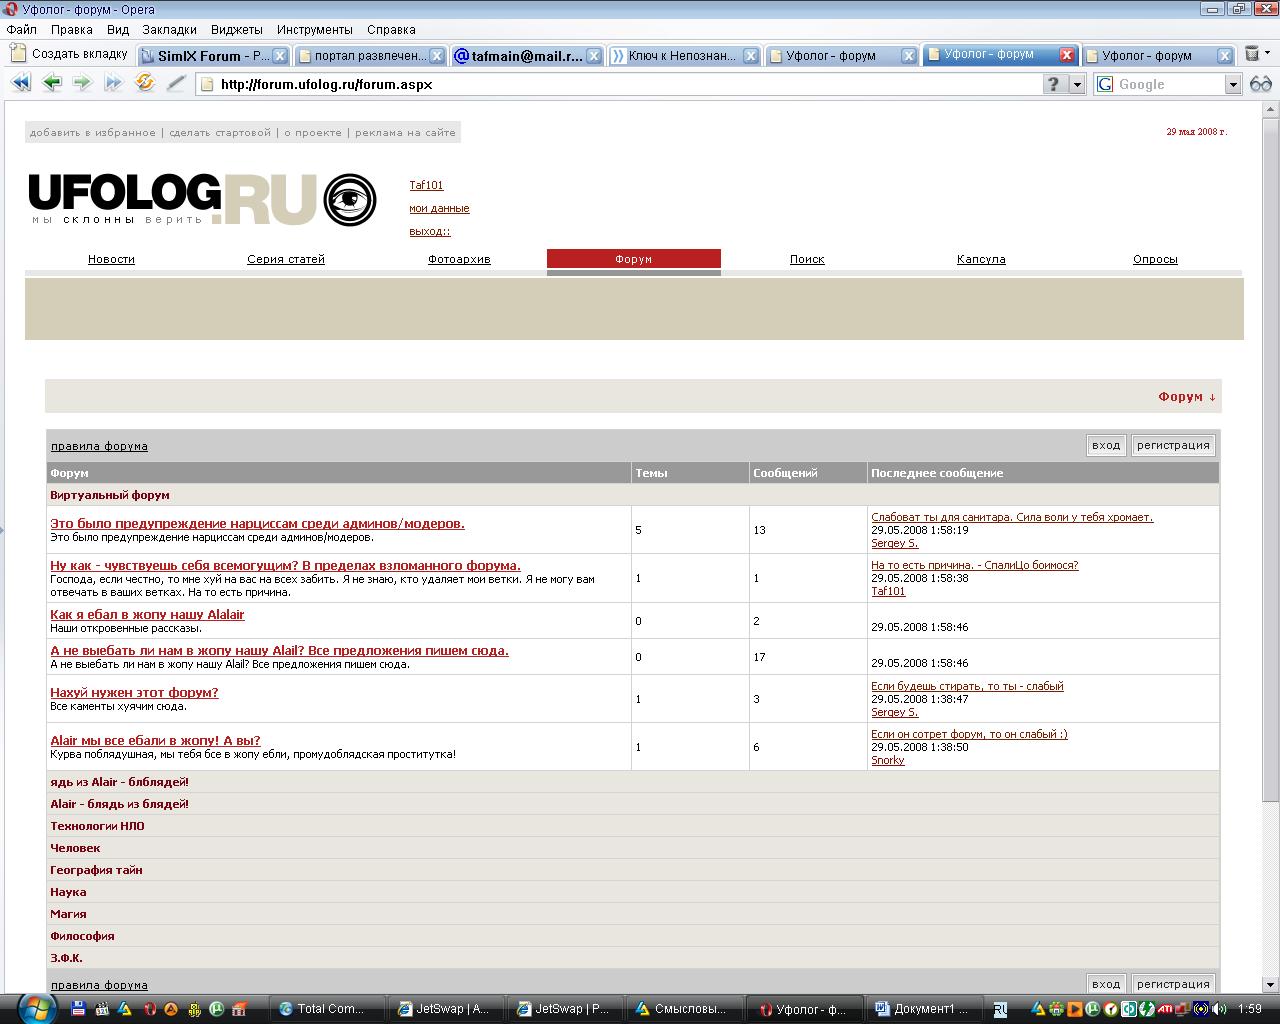The height and width of the screenshot is (1024, 1280).
Task: Click in the URL address field
Action: click(620, 85)
